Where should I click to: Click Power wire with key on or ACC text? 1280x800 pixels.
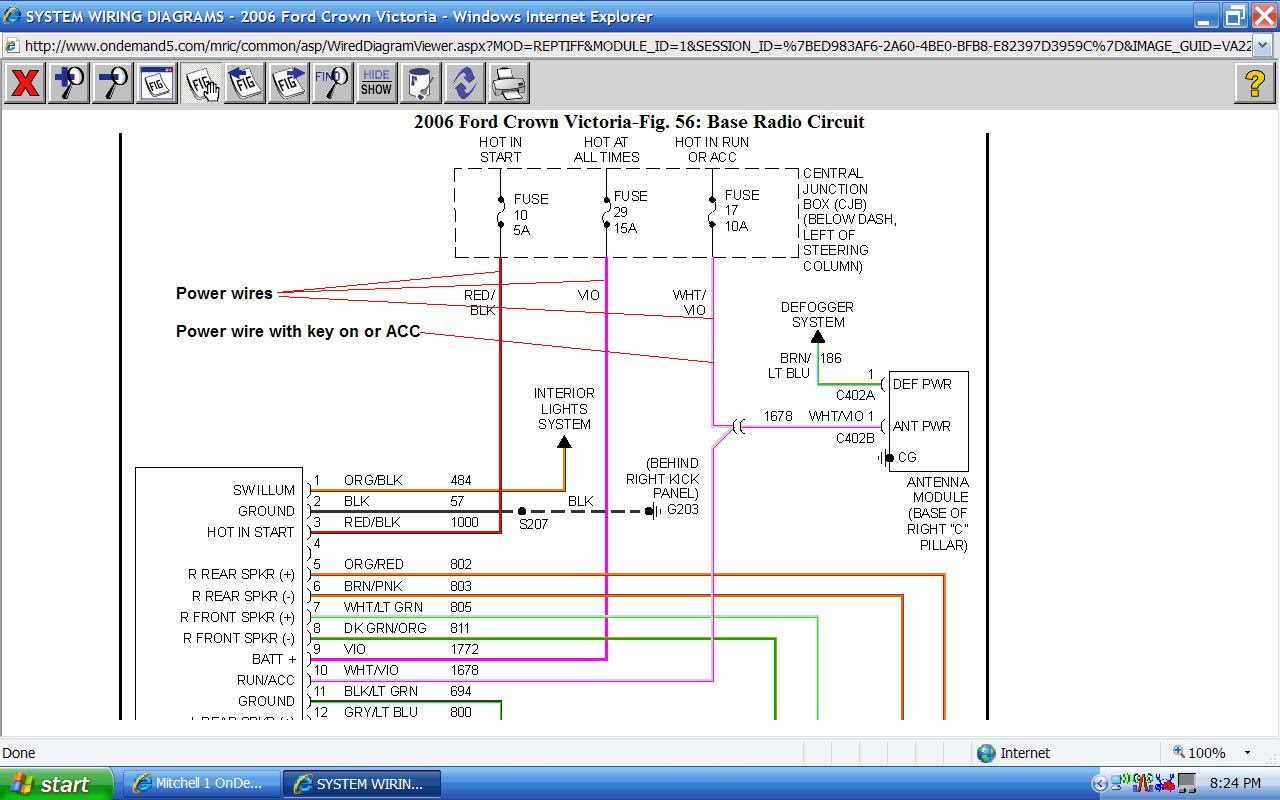click(298, 331)
